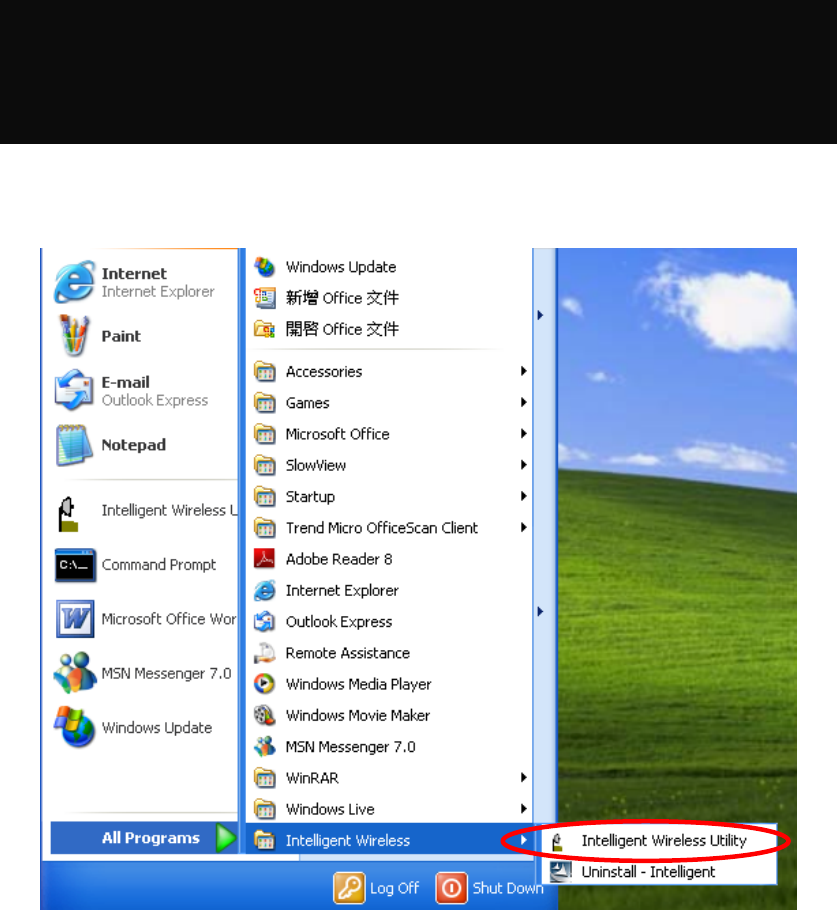Click the open Office document icon
The height and width of the screenshot is (910, 837).
pos(265,330)
